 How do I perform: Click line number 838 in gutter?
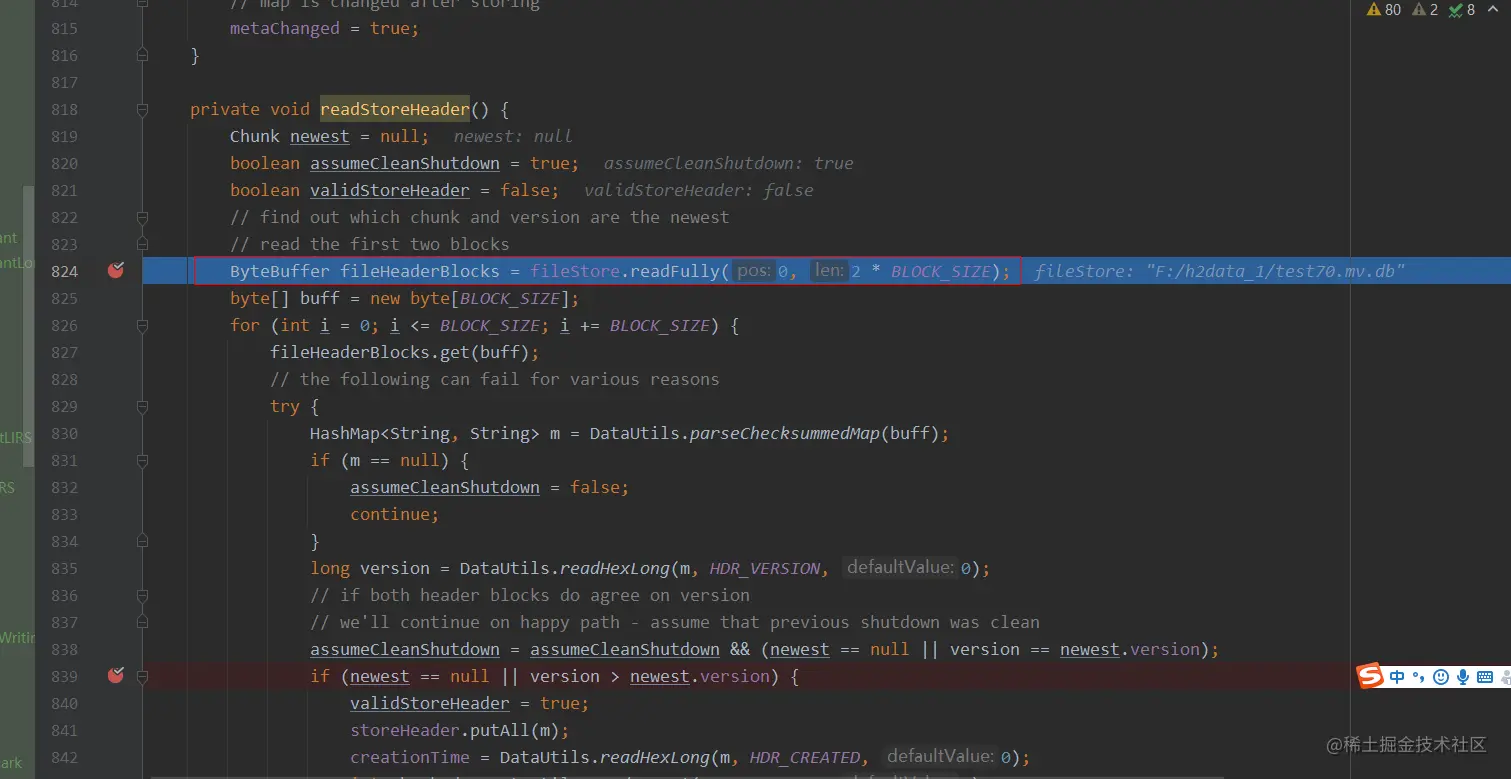point(64,649)
